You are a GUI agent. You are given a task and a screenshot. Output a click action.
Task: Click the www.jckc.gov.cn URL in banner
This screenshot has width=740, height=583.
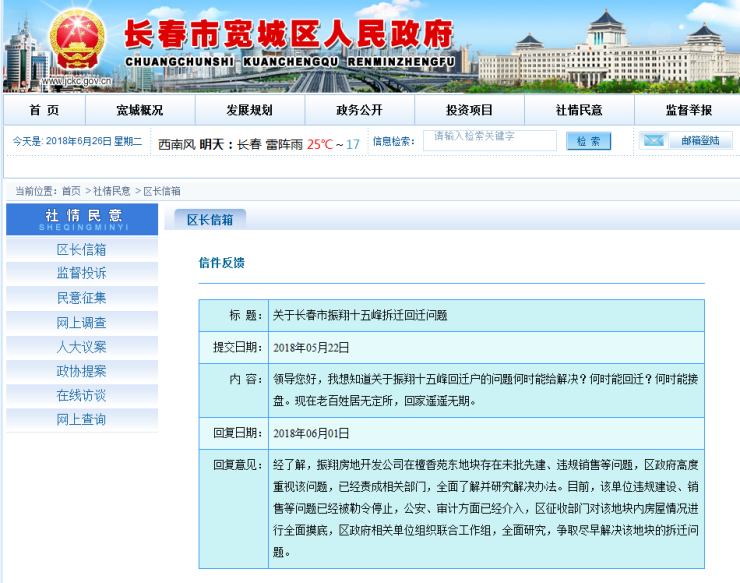[76, 81]
